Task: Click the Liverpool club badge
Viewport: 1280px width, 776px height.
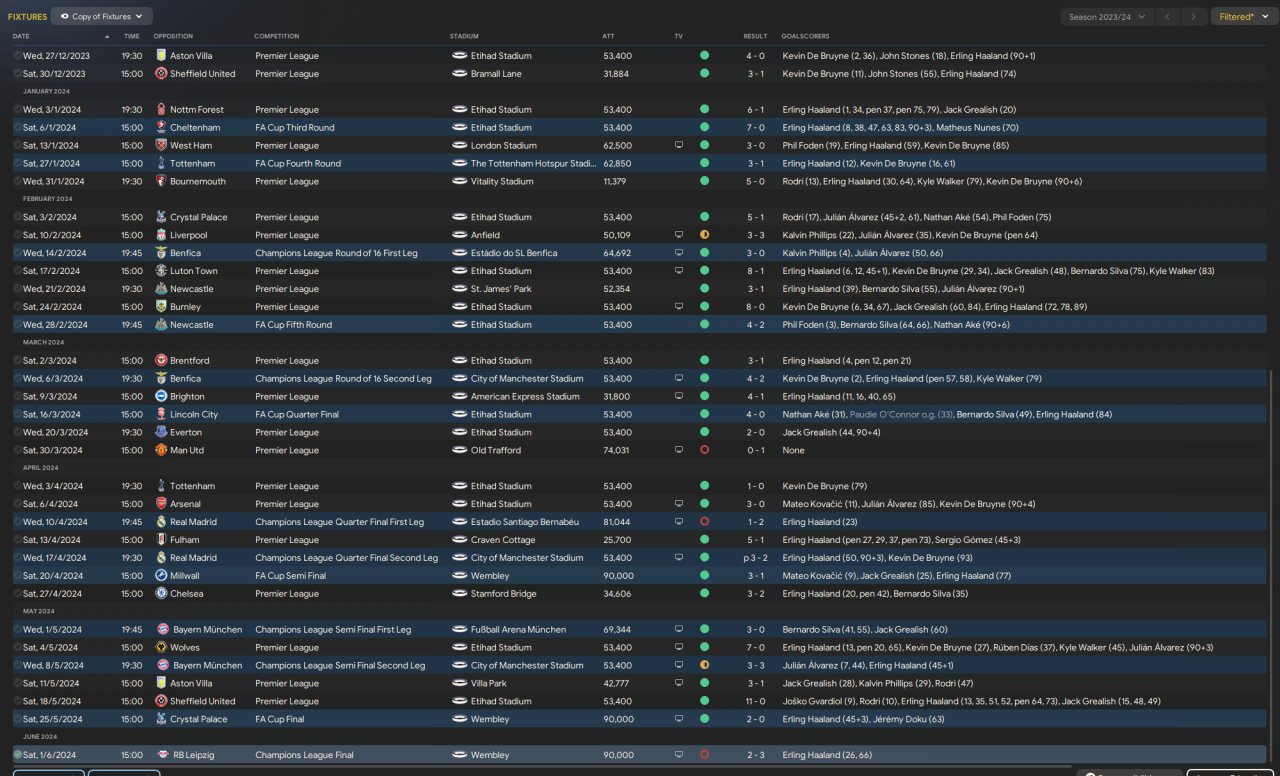Action: pyautogui.click(x=161, y=235)
